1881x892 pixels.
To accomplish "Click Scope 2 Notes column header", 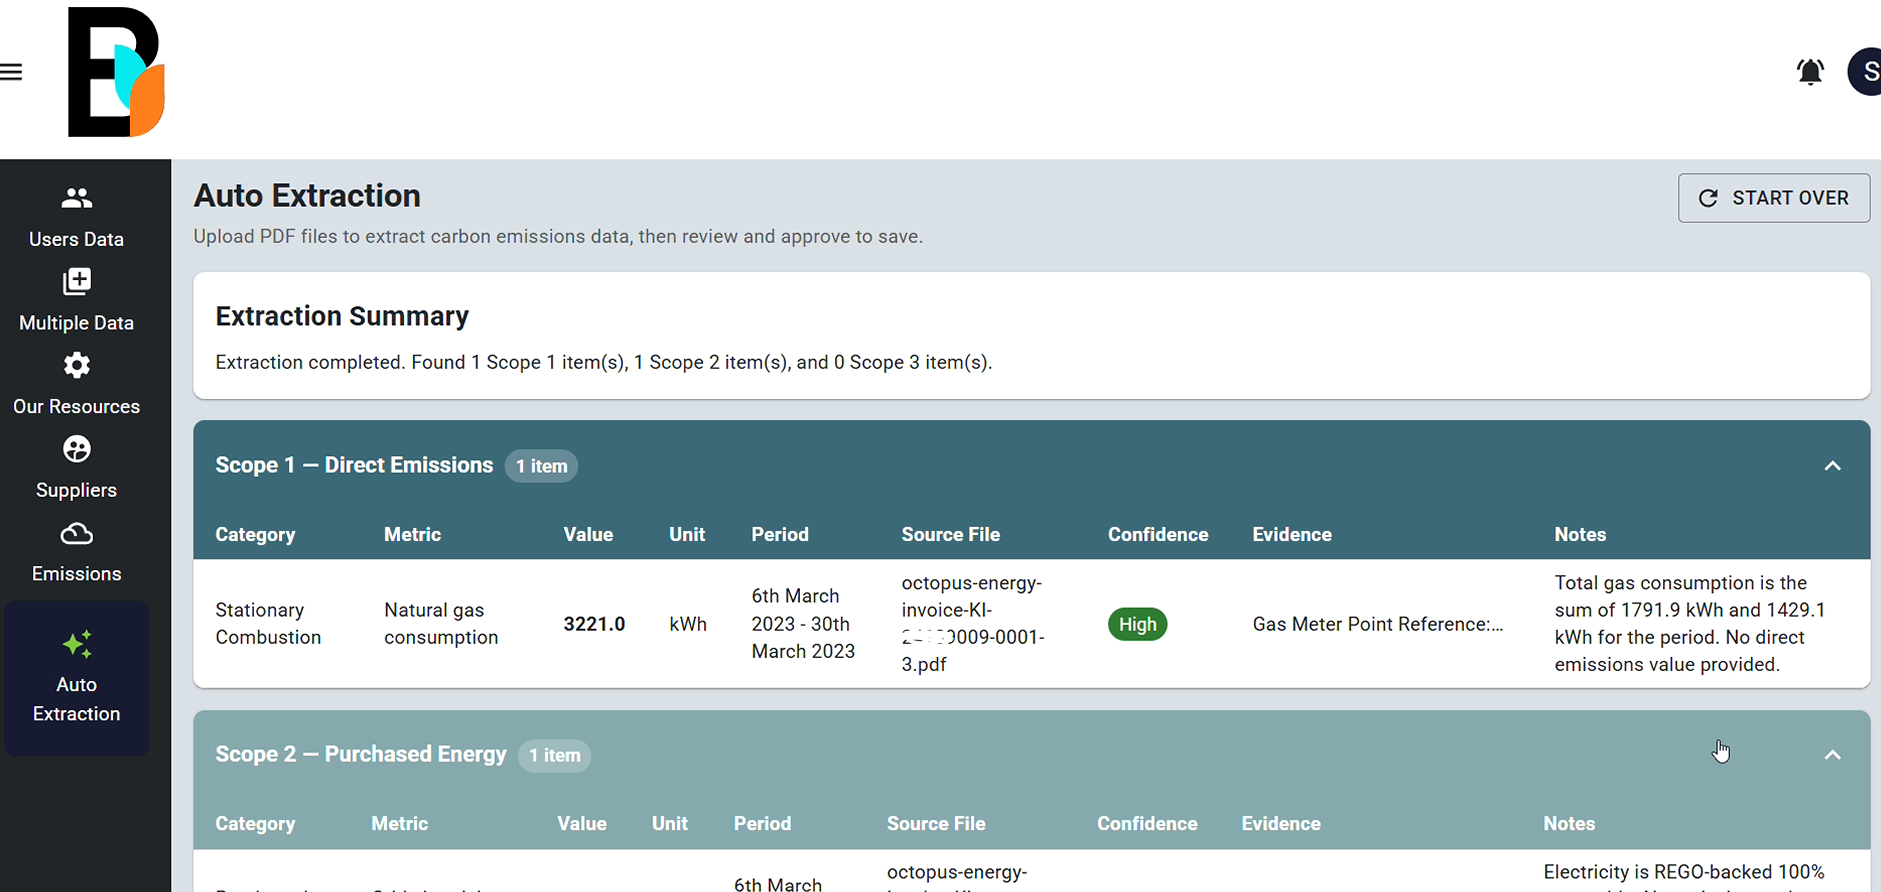I will (1569, 824).
